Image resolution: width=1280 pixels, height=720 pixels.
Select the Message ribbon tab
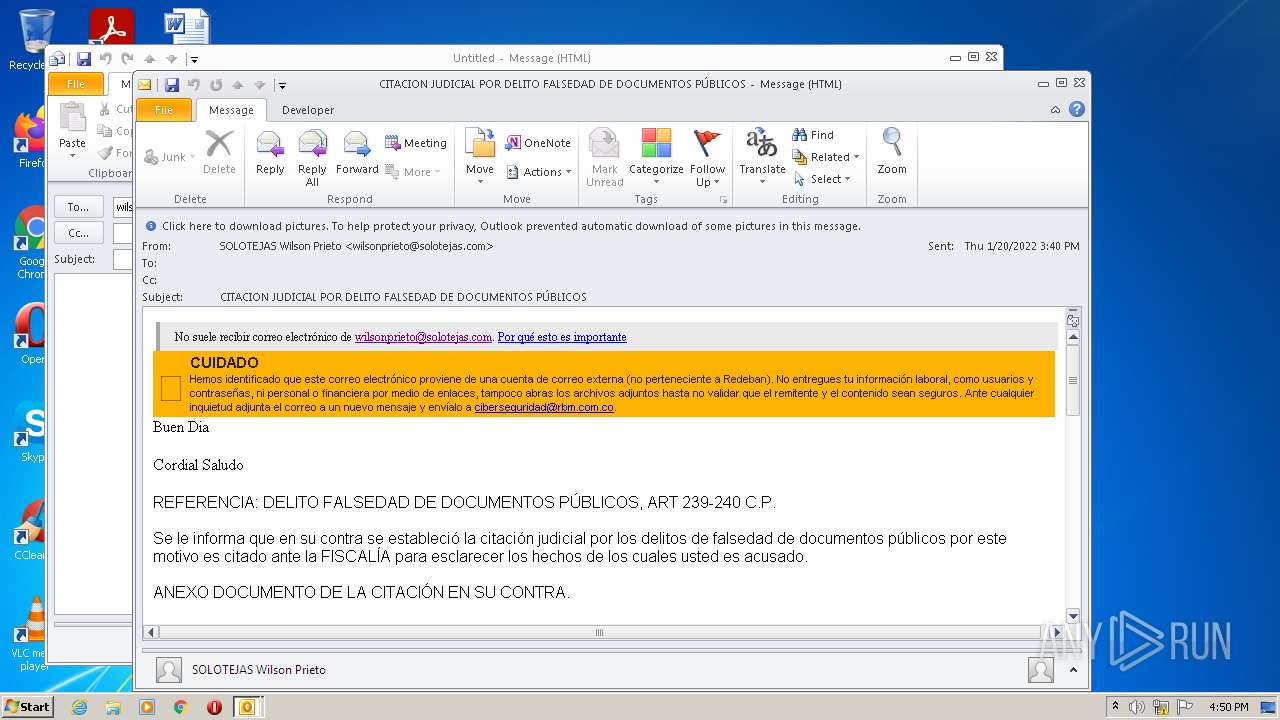pos(231,110)
